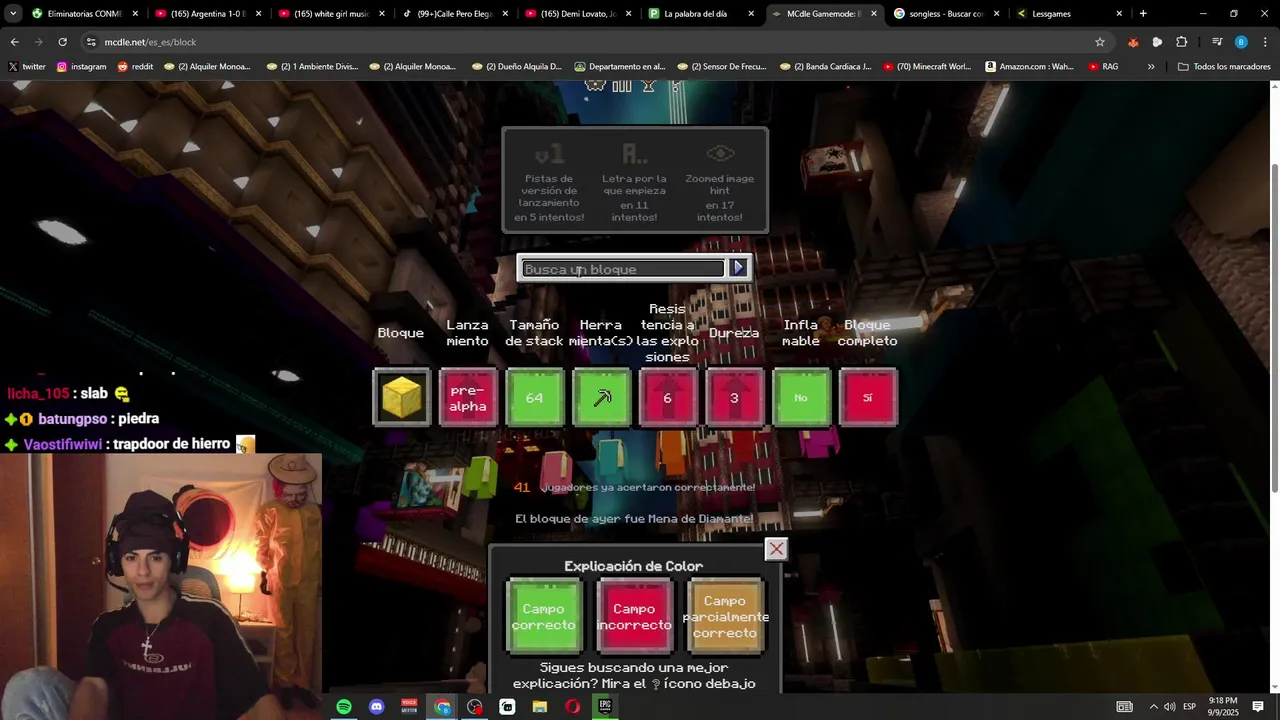Screen dimensions: 1280x720
Task: Submit the block guess with arrow button
Action: point(738,268)
